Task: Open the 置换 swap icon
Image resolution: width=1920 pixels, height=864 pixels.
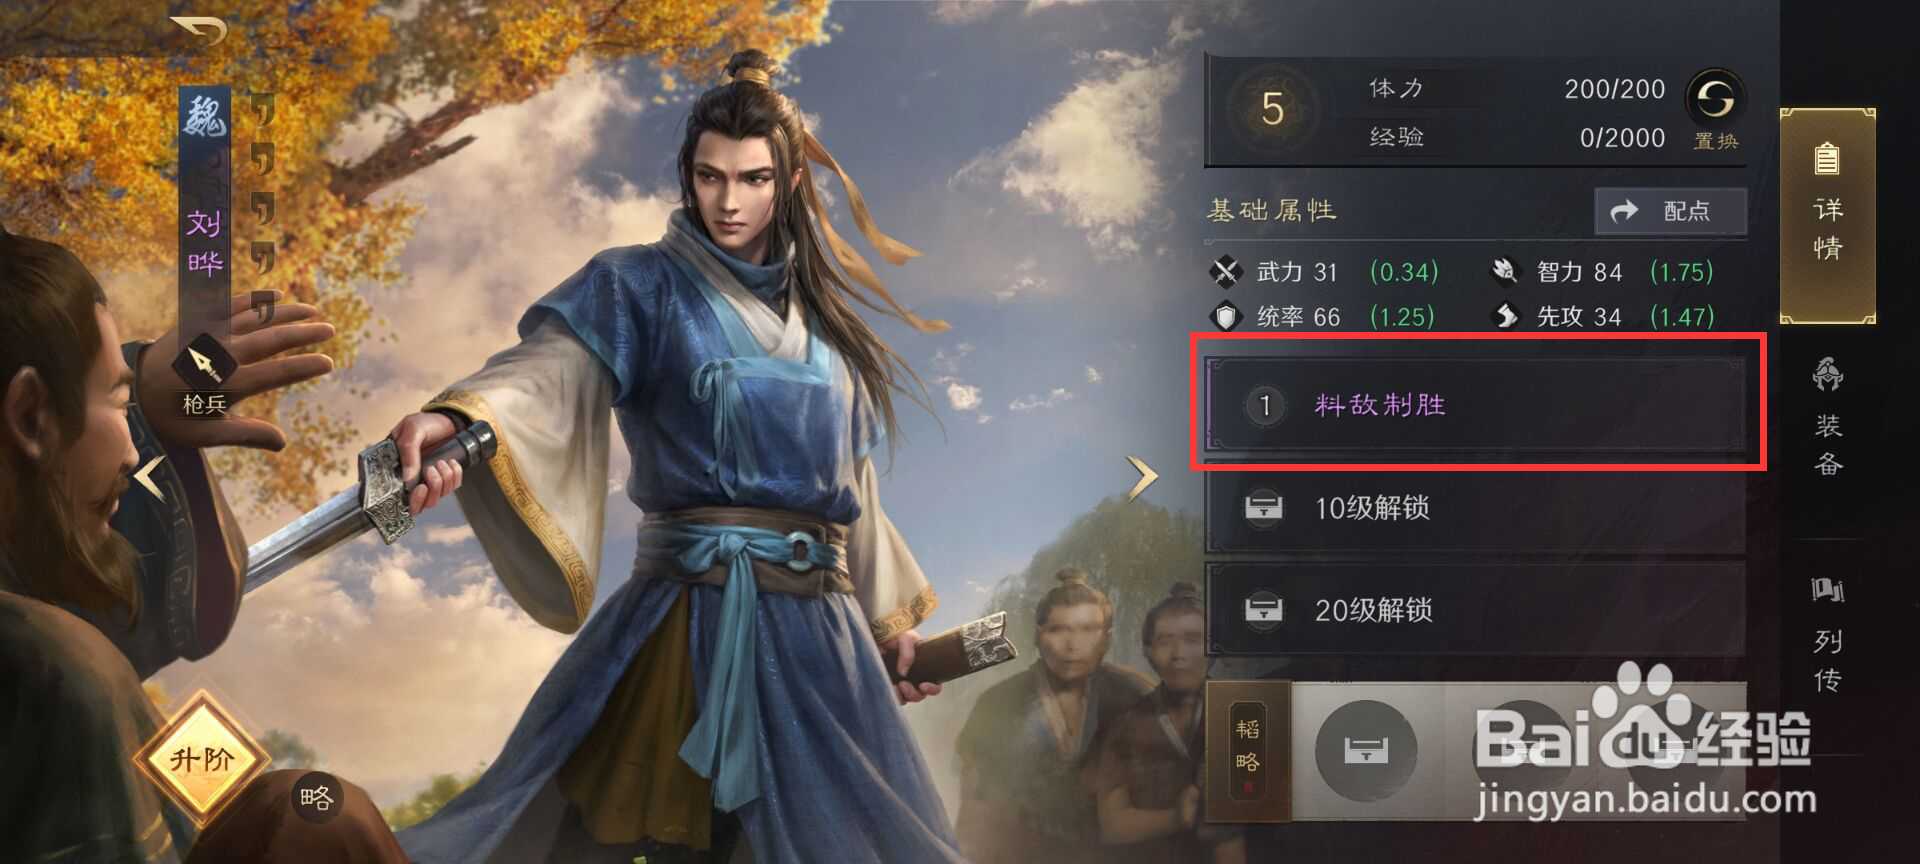Action: click(x=1715, y=99)
